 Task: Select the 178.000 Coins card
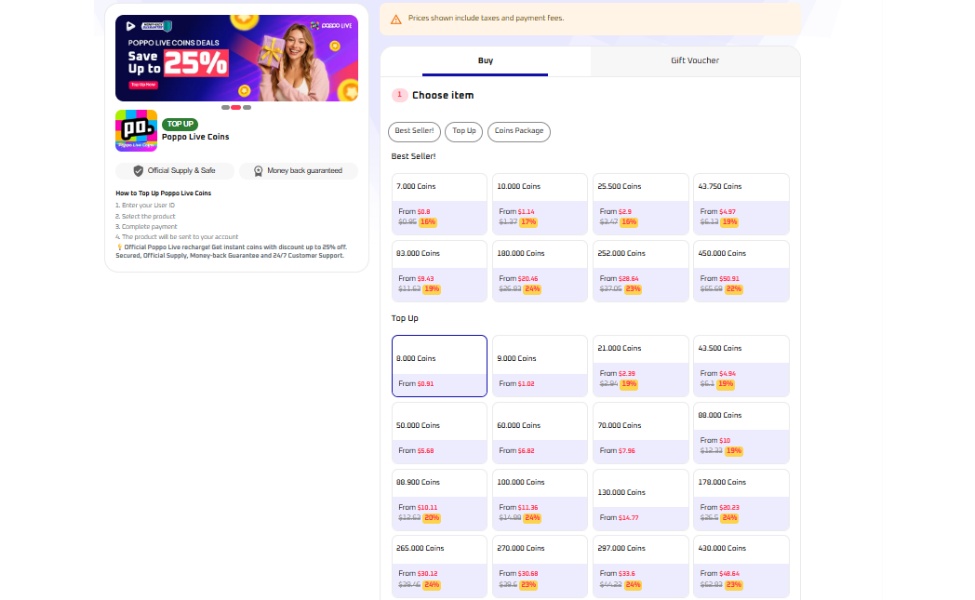[x=741, y=500]
